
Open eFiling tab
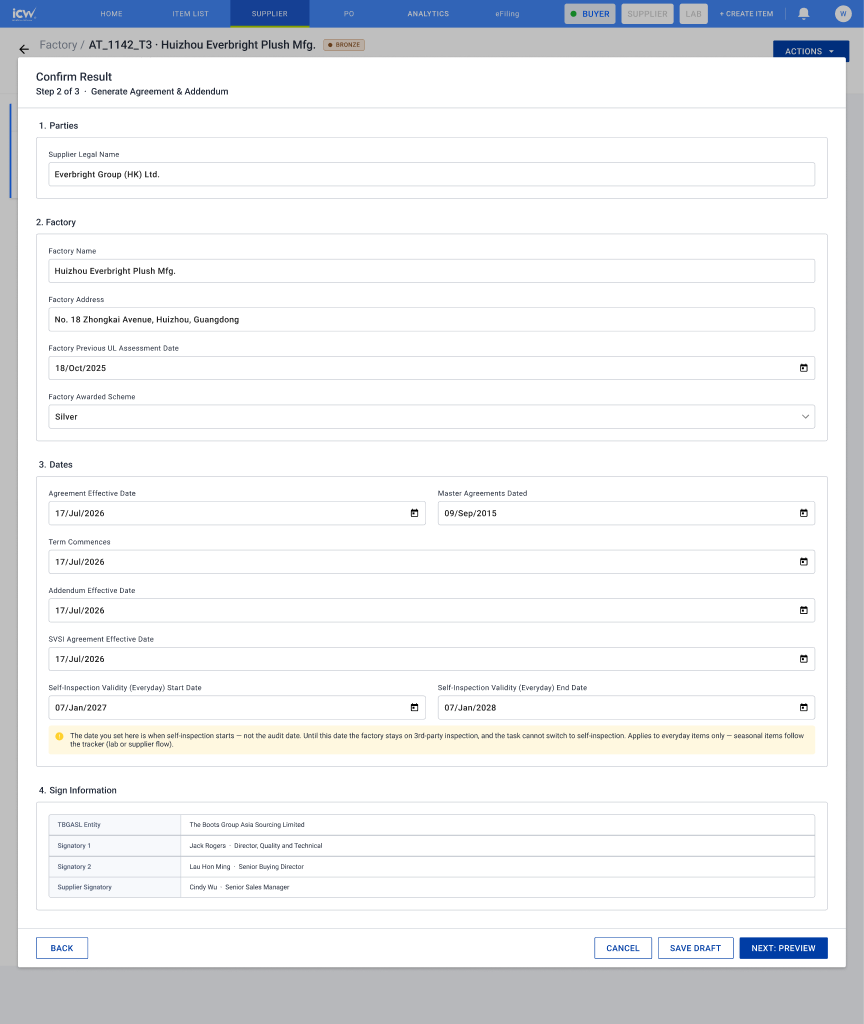tap(507, 14)
